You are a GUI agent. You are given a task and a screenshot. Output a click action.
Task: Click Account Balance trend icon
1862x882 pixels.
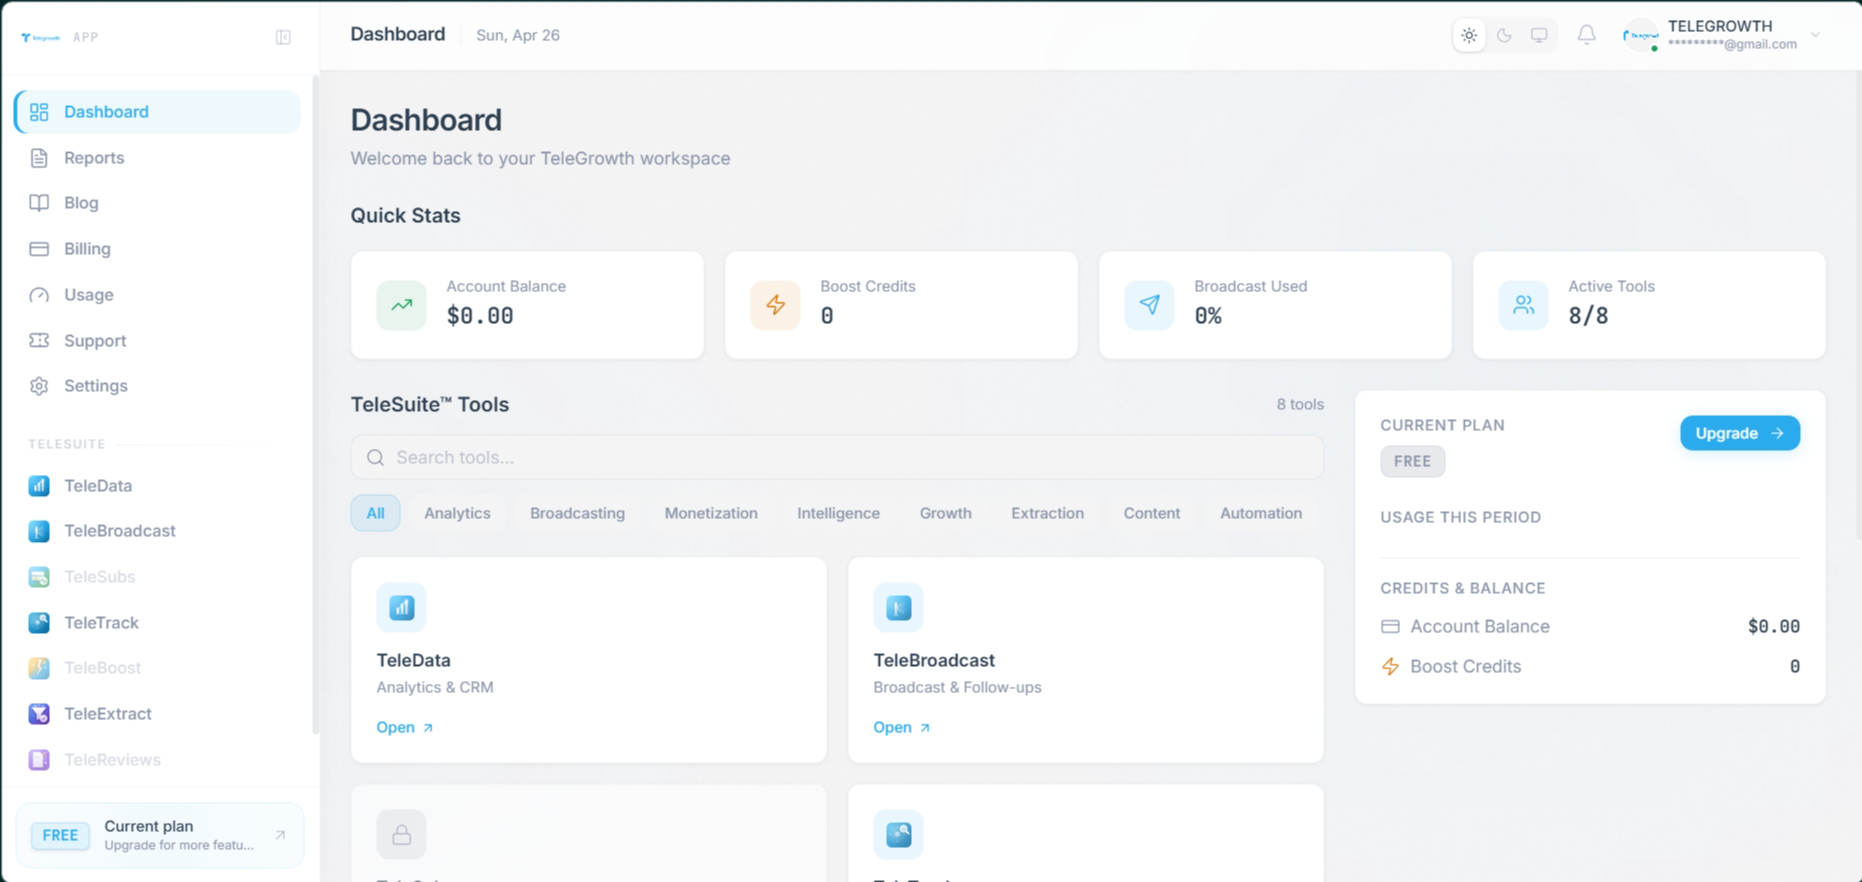401,305
